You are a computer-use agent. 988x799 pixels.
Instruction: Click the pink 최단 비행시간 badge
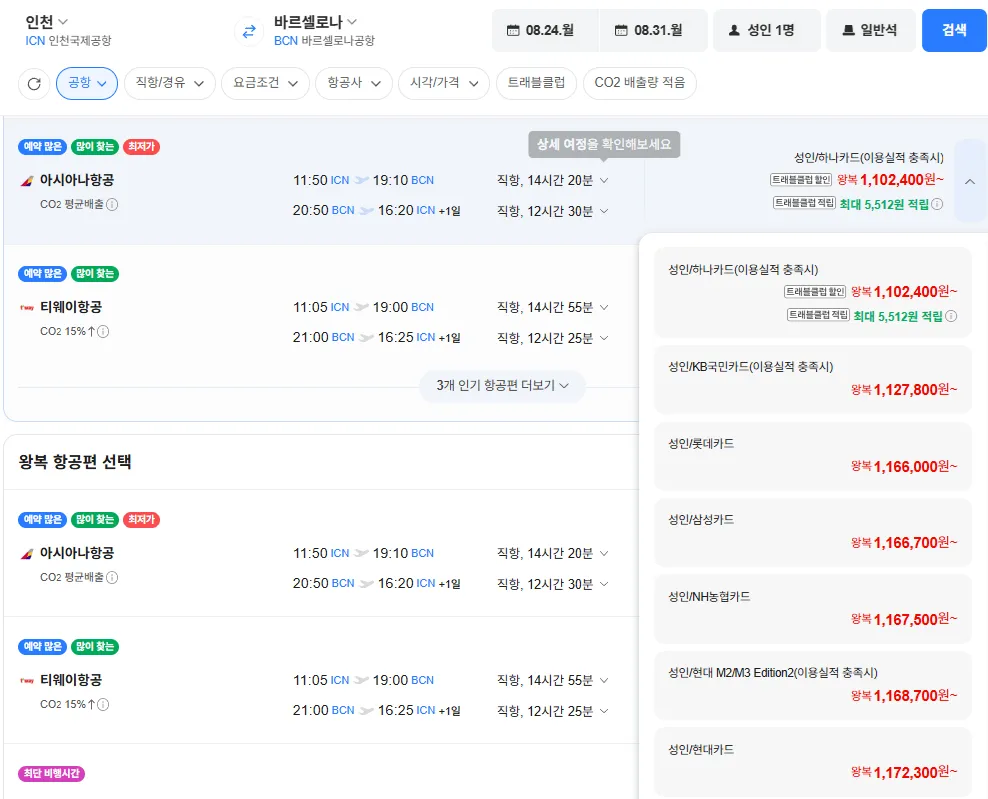(x=51, y=773)
